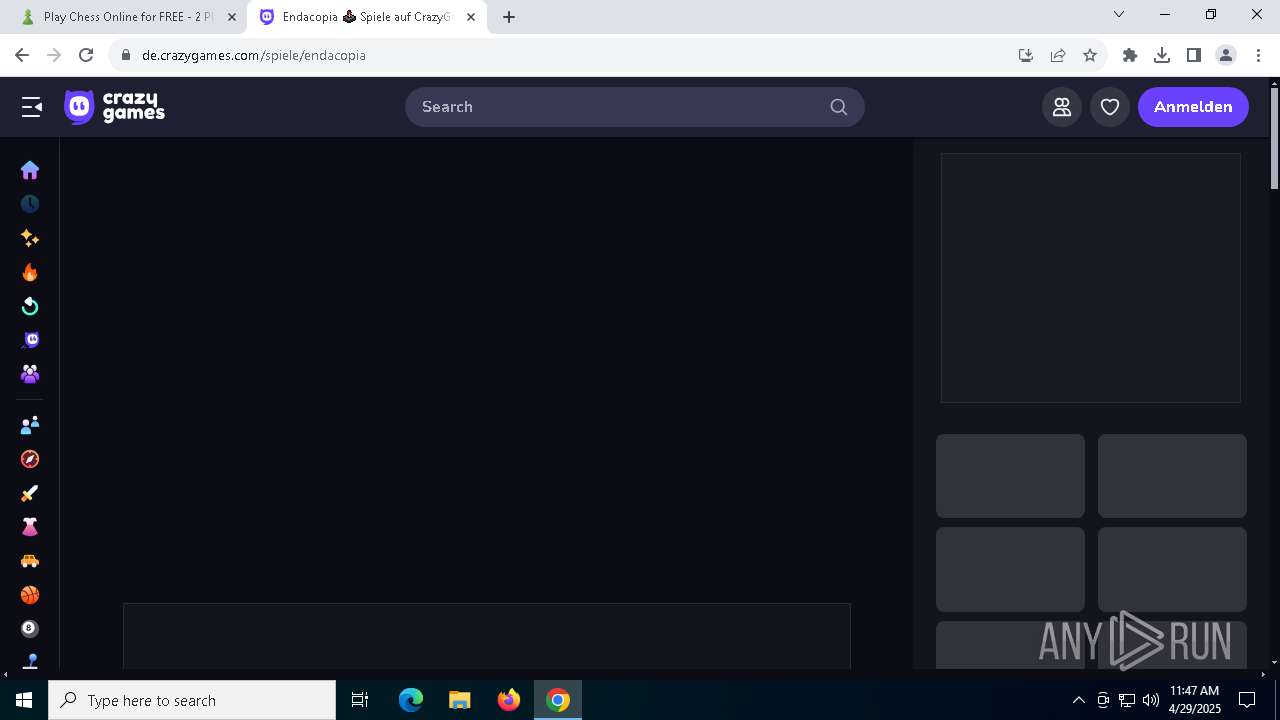The width and height of the screenshot is (1280, 720).
Task: Open favorites heart icon
Action: click(x=1110, y=107)
